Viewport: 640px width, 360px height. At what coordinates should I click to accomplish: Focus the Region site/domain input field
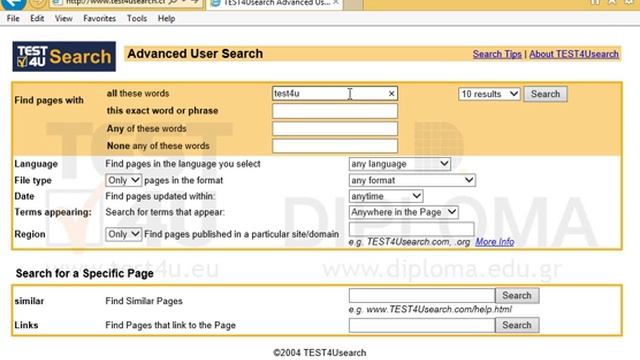[x=411, y=229]
